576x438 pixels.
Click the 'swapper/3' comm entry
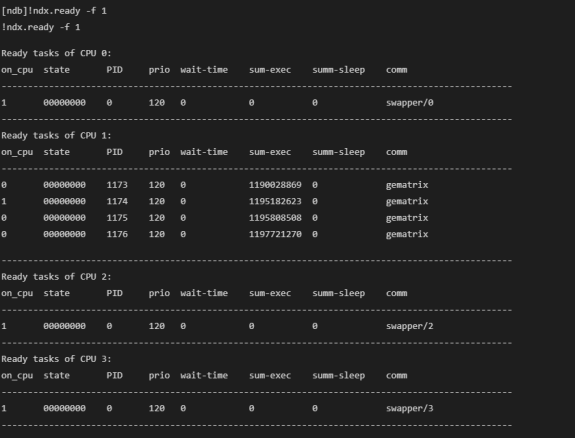coord(410,409)
